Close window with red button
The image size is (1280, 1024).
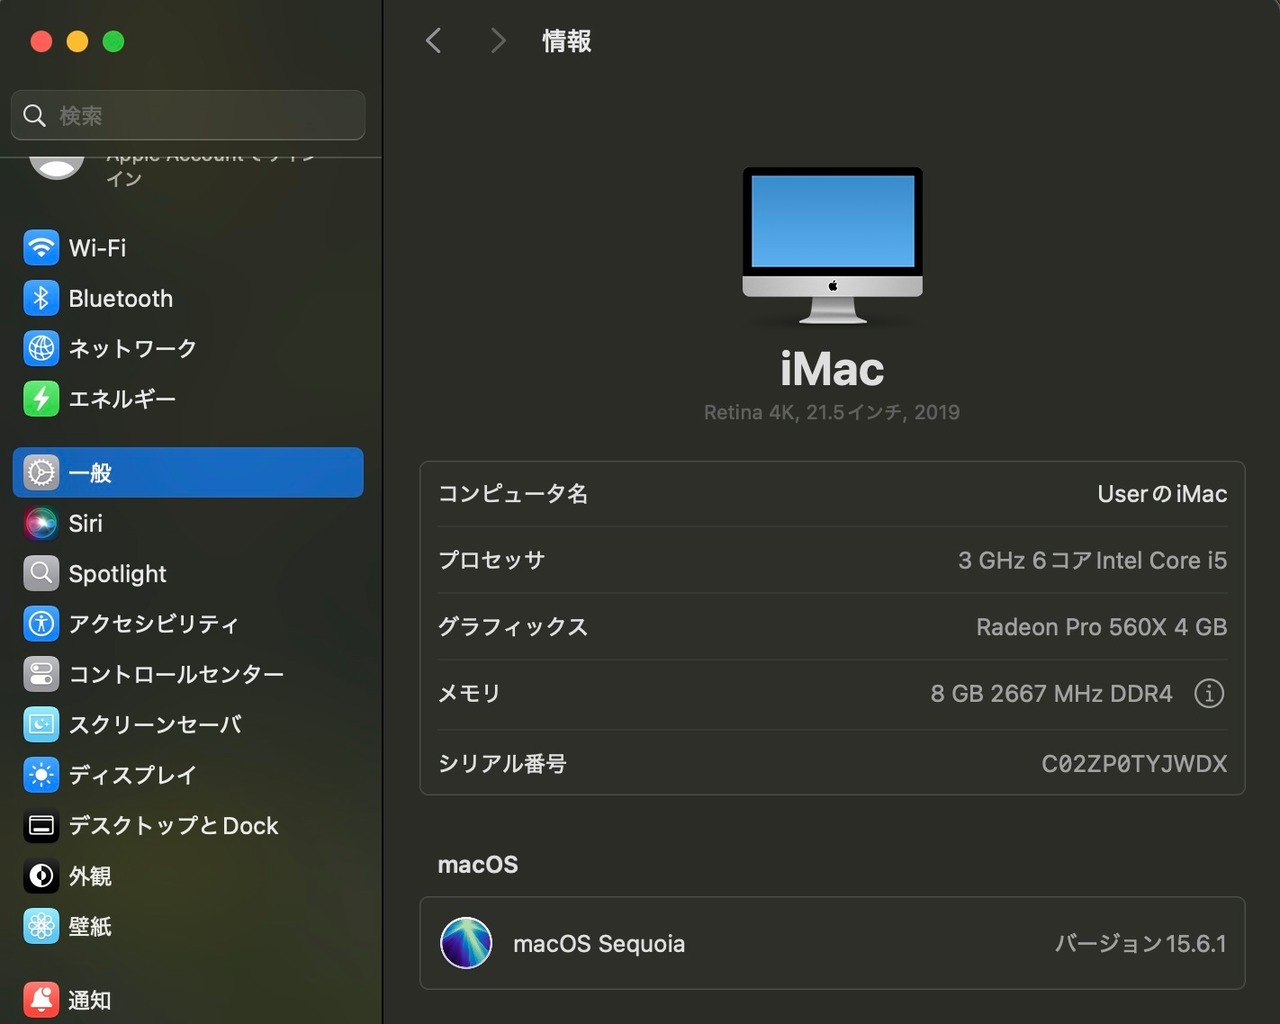(41, 41)
